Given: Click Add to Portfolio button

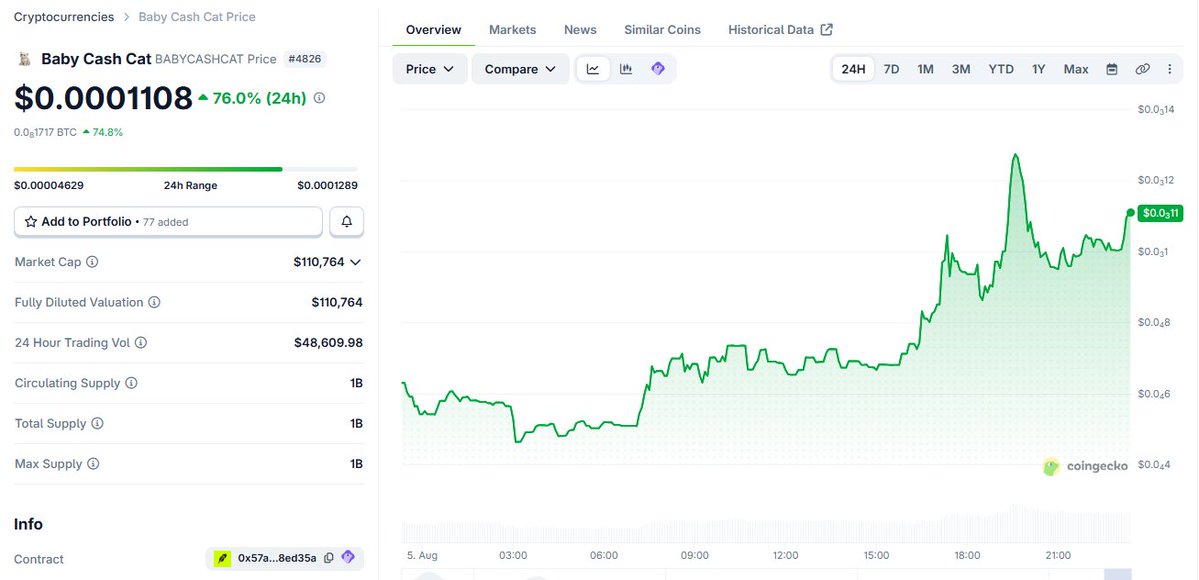Looking at the screenshot, I should [168, 222].
